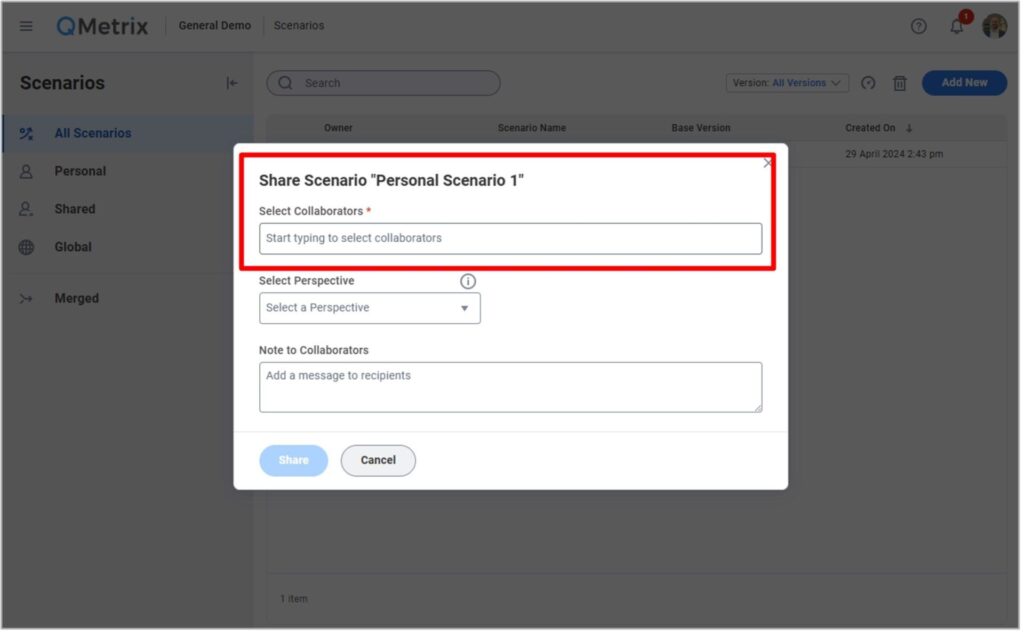Go to Personal scenarios
Viewport: 1024px width, 632px height.
[x=80, y=171]
